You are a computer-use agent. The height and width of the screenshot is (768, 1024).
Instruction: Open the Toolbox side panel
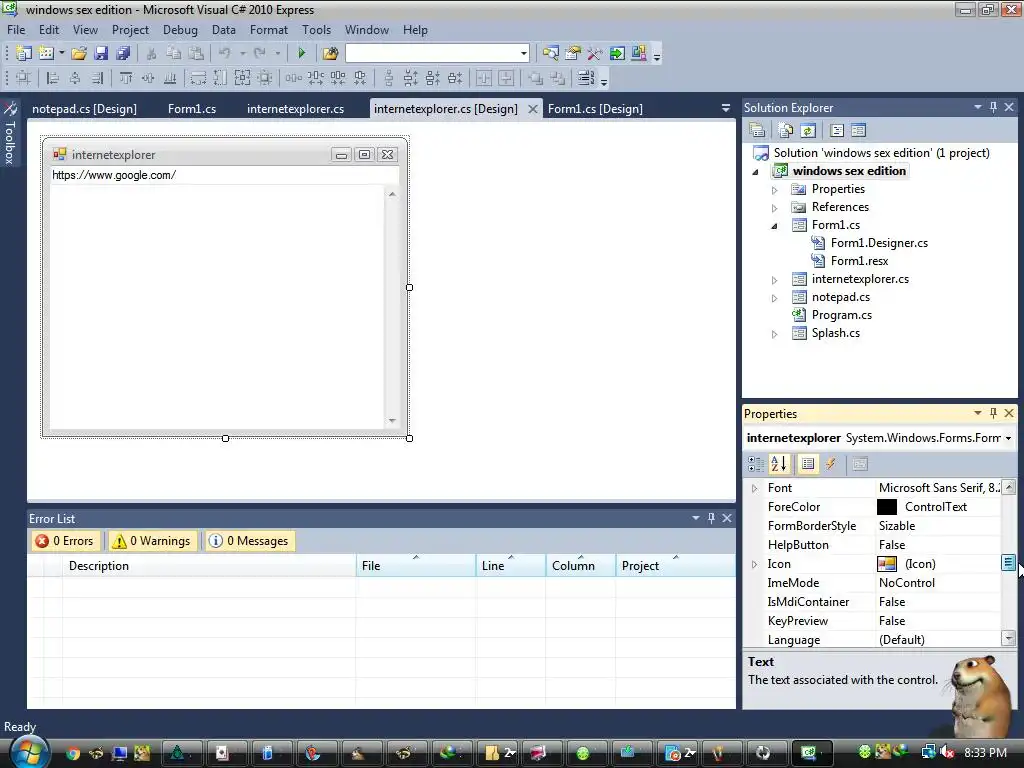click(x=10, y=135)
